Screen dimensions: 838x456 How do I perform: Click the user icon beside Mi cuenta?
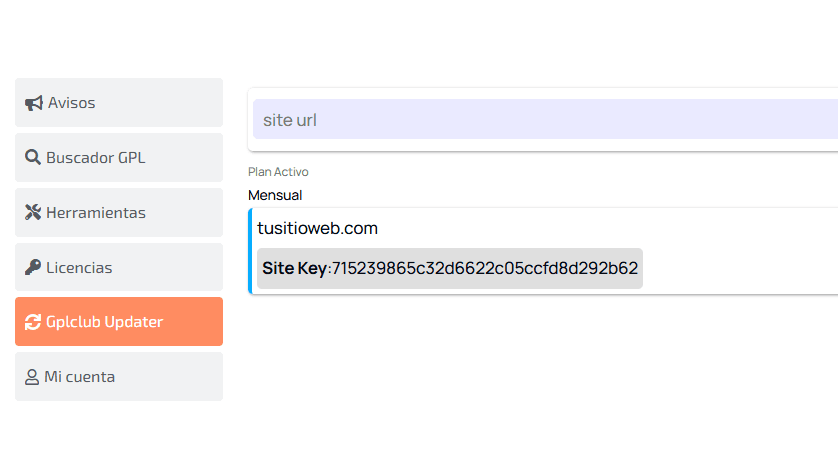pyautogui.click(x=32, y=377)
